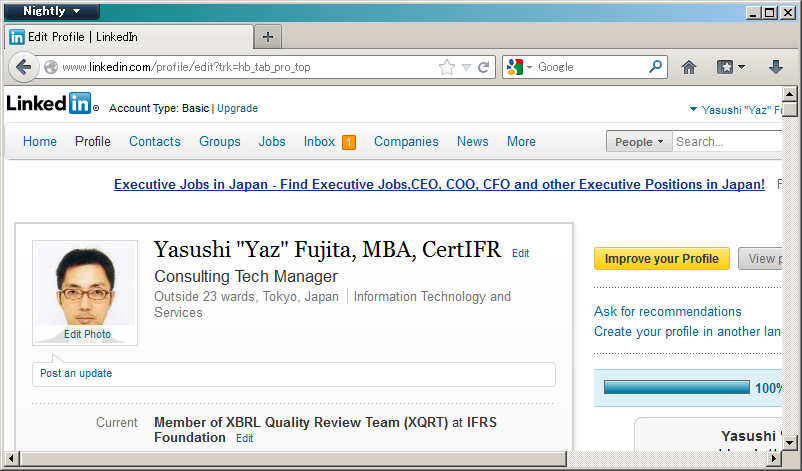Viewport: 802px width, 471px height.
Task: Open a new browser tab
Action: tap(268, 37)
